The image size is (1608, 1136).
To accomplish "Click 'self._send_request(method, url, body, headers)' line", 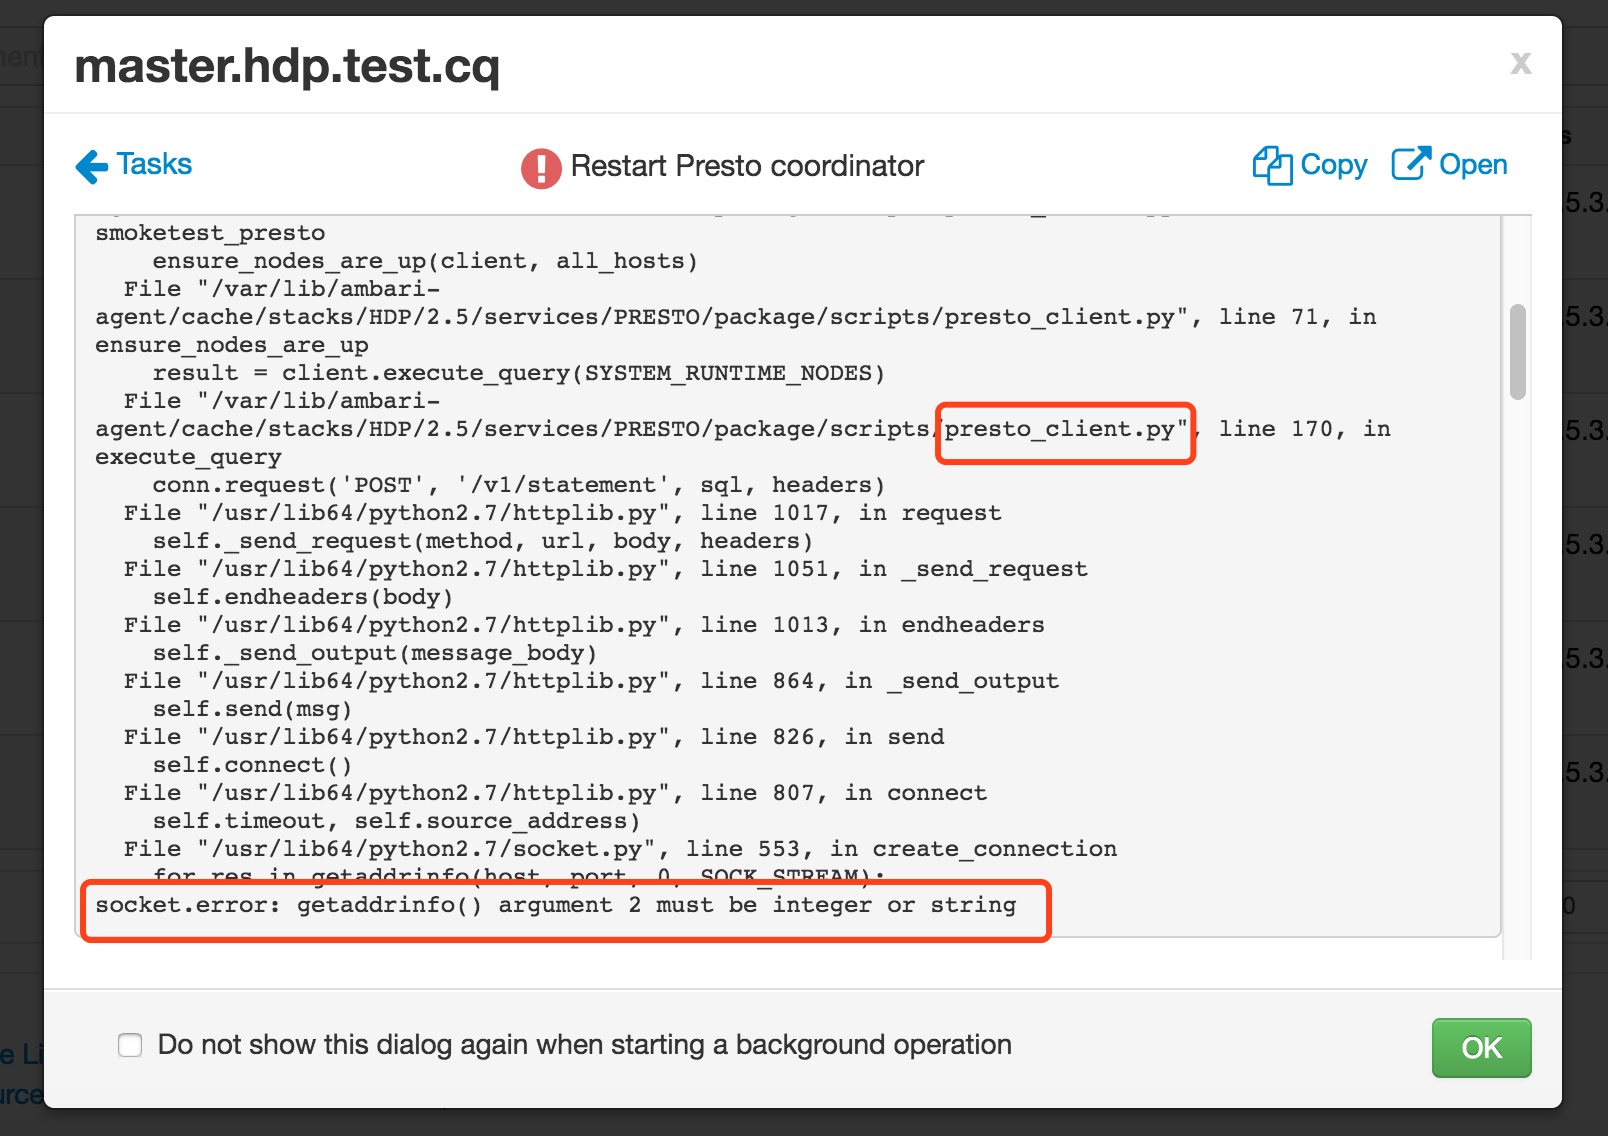I will [x=482, y=541].
